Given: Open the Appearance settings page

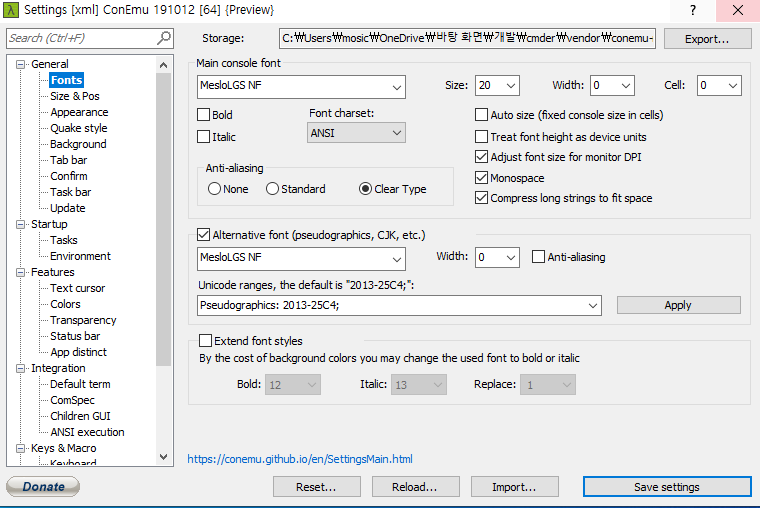Looking at the screenshot, I should click(x=79, y=112).
